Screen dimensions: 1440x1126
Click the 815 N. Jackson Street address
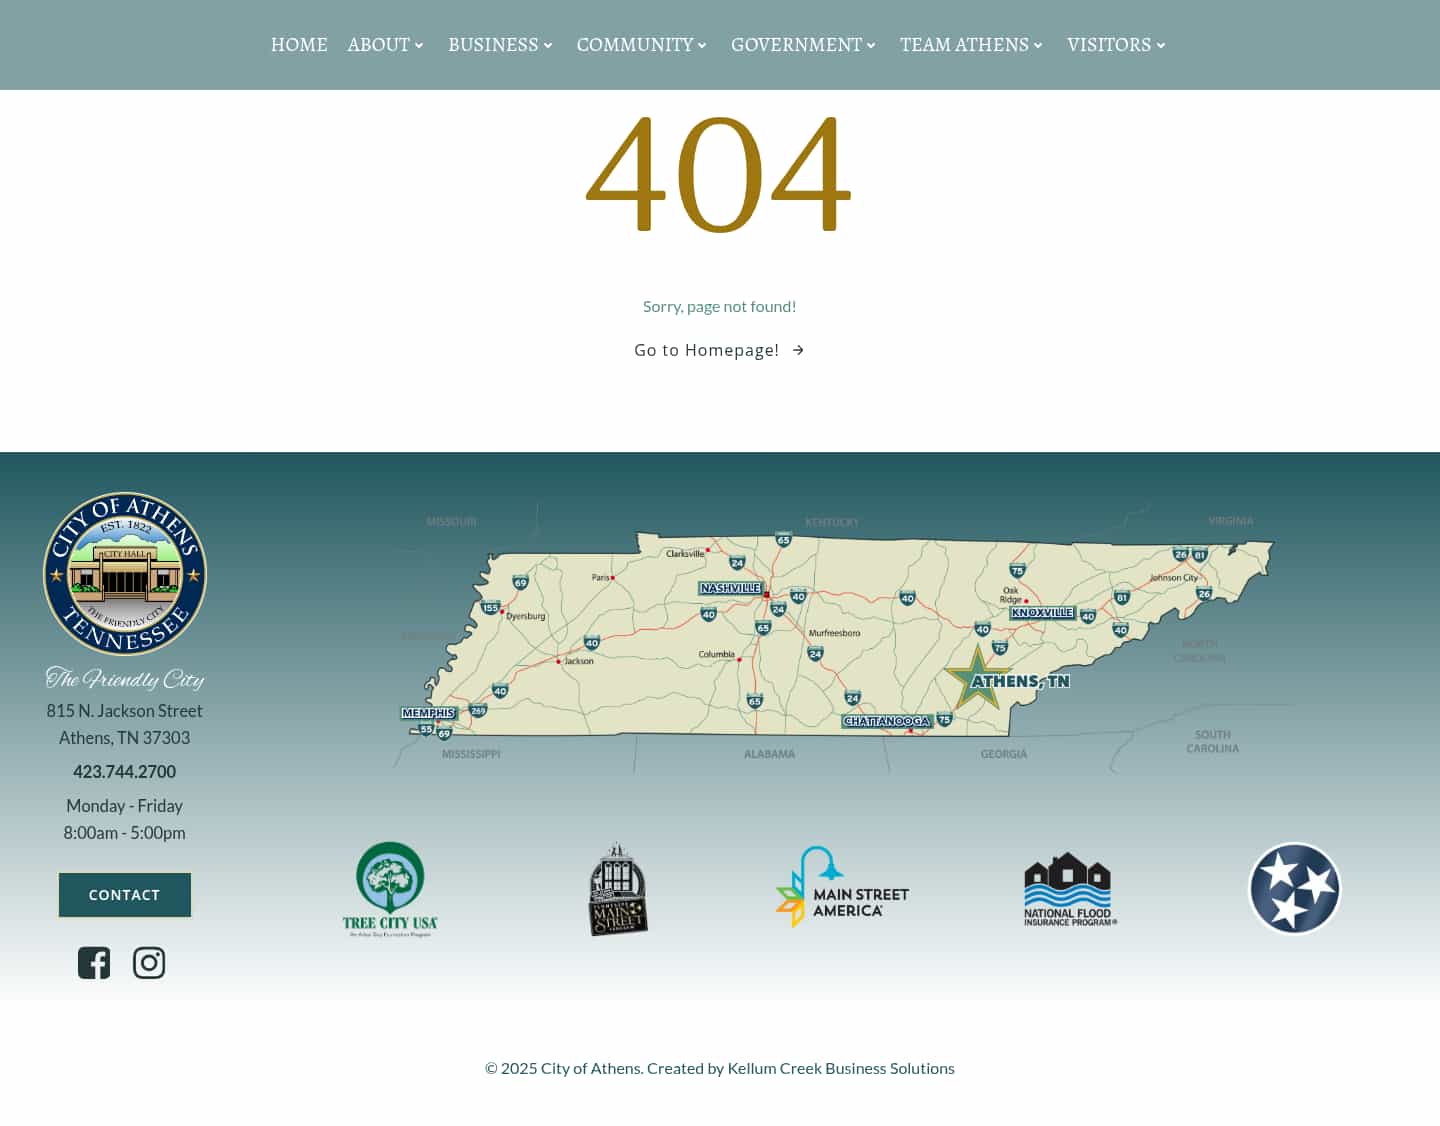tap(125, 711)
